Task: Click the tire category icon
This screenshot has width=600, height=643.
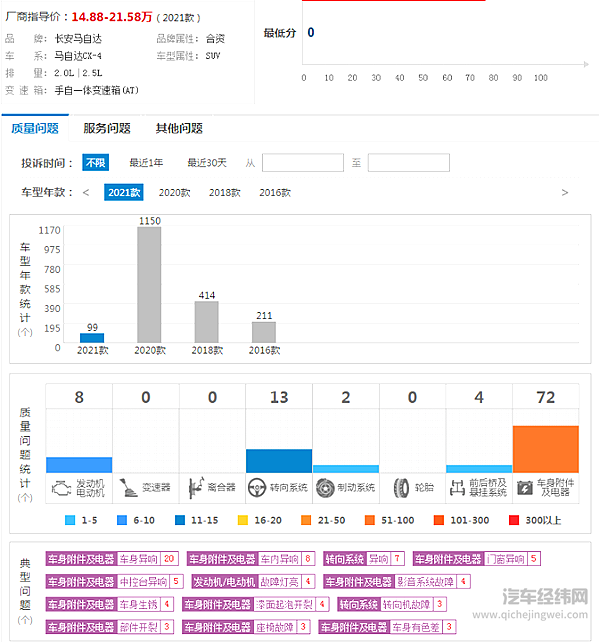Action: point(401,488)
